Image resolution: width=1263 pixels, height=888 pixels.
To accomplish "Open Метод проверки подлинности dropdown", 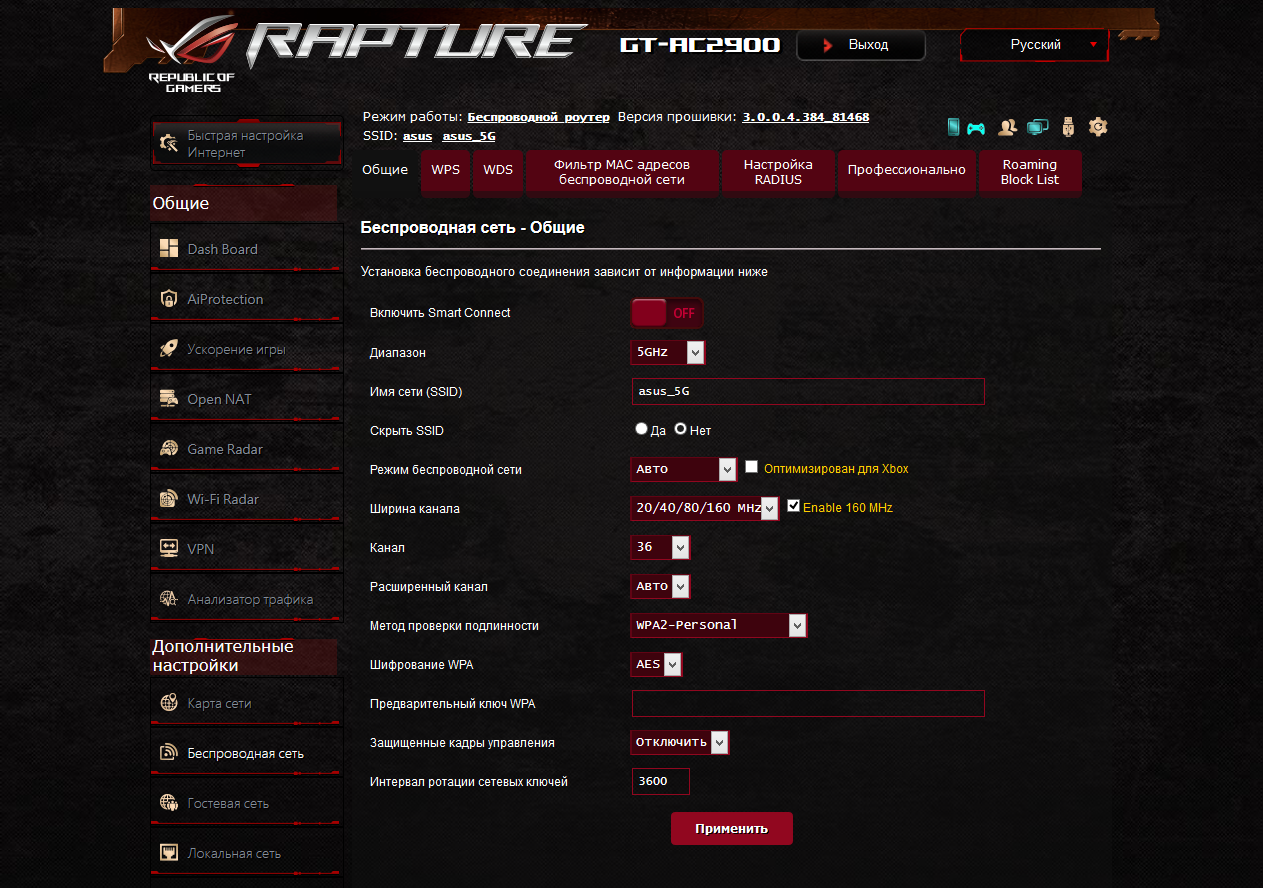I will [719, 625].
